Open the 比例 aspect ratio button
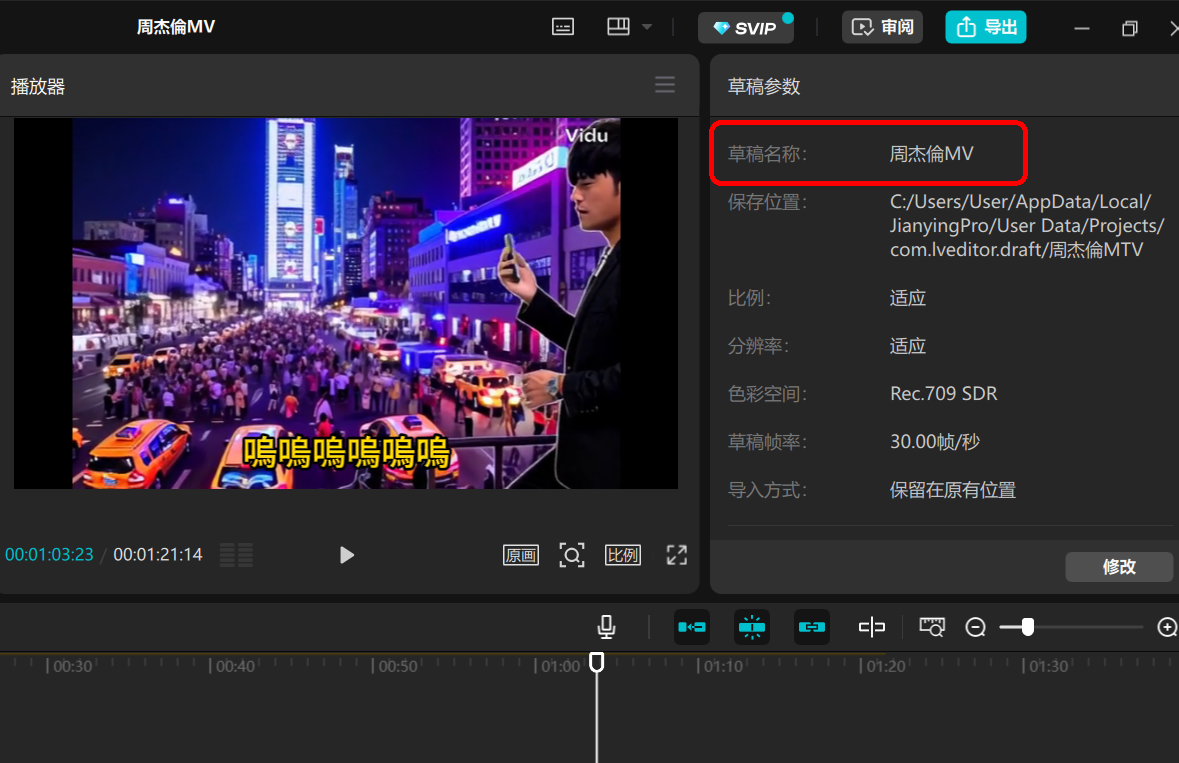The width and height of the screenshot is (1179, 763). 623,556
